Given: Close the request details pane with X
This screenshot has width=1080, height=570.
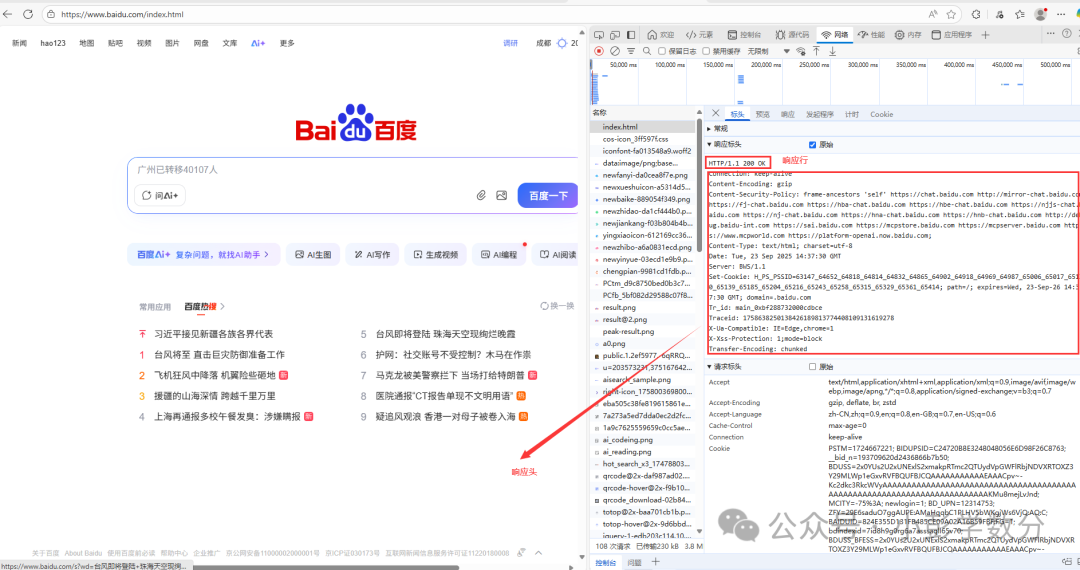Looking at the screenshot, I should [716, 114].
